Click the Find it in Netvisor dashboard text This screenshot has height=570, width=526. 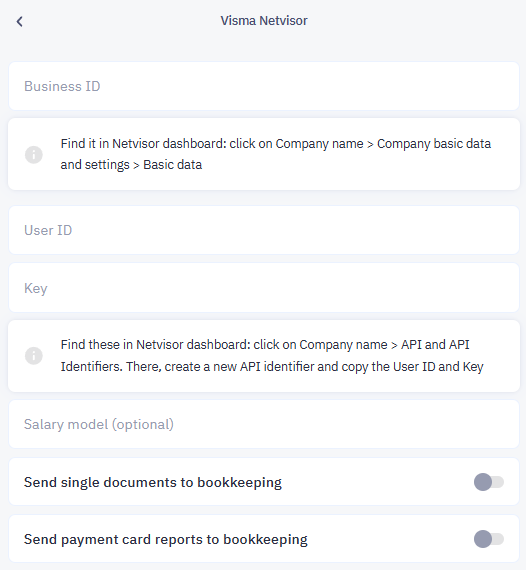pos(144,144)
